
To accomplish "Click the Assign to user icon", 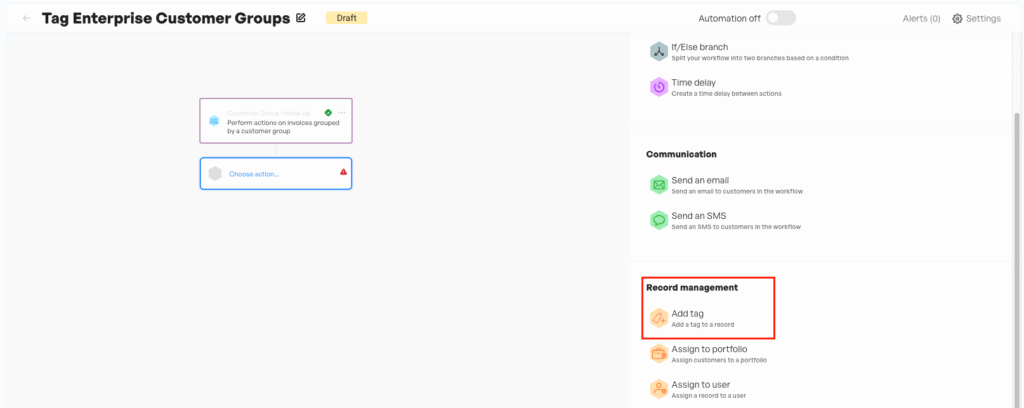I will [x=659, y=388].
